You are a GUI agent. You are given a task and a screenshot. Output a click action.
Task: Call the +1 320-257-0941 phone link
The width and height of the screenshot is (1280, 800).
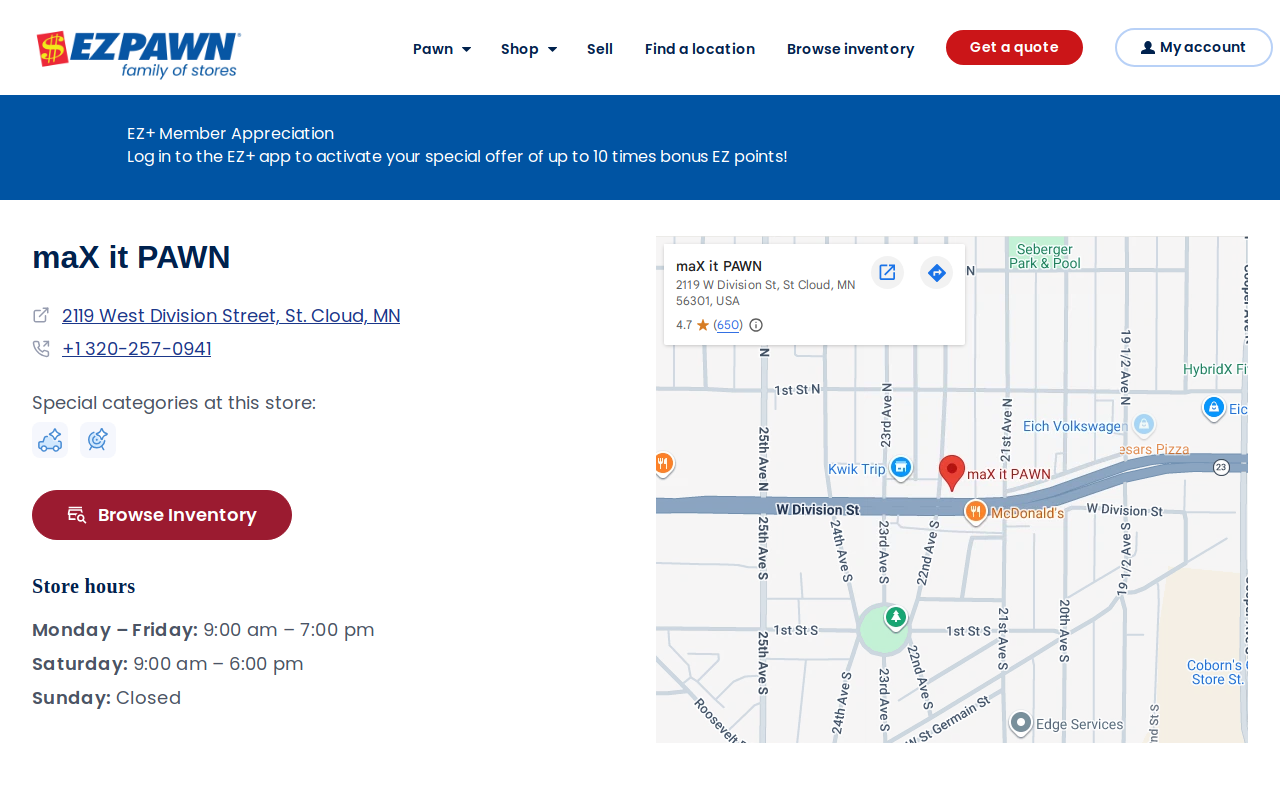(137, 349)
